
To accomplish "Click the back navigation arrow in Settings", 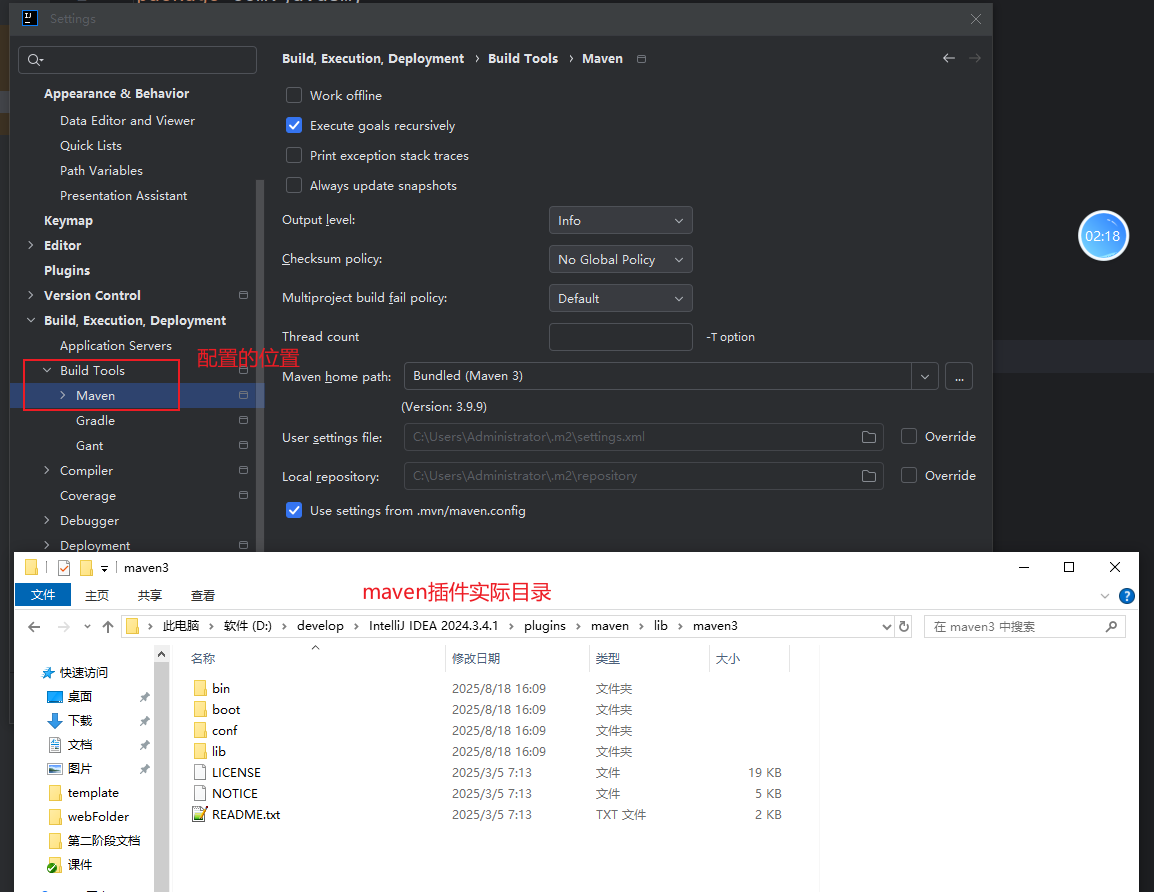I will pyautogui.click(x=949, y=58).
